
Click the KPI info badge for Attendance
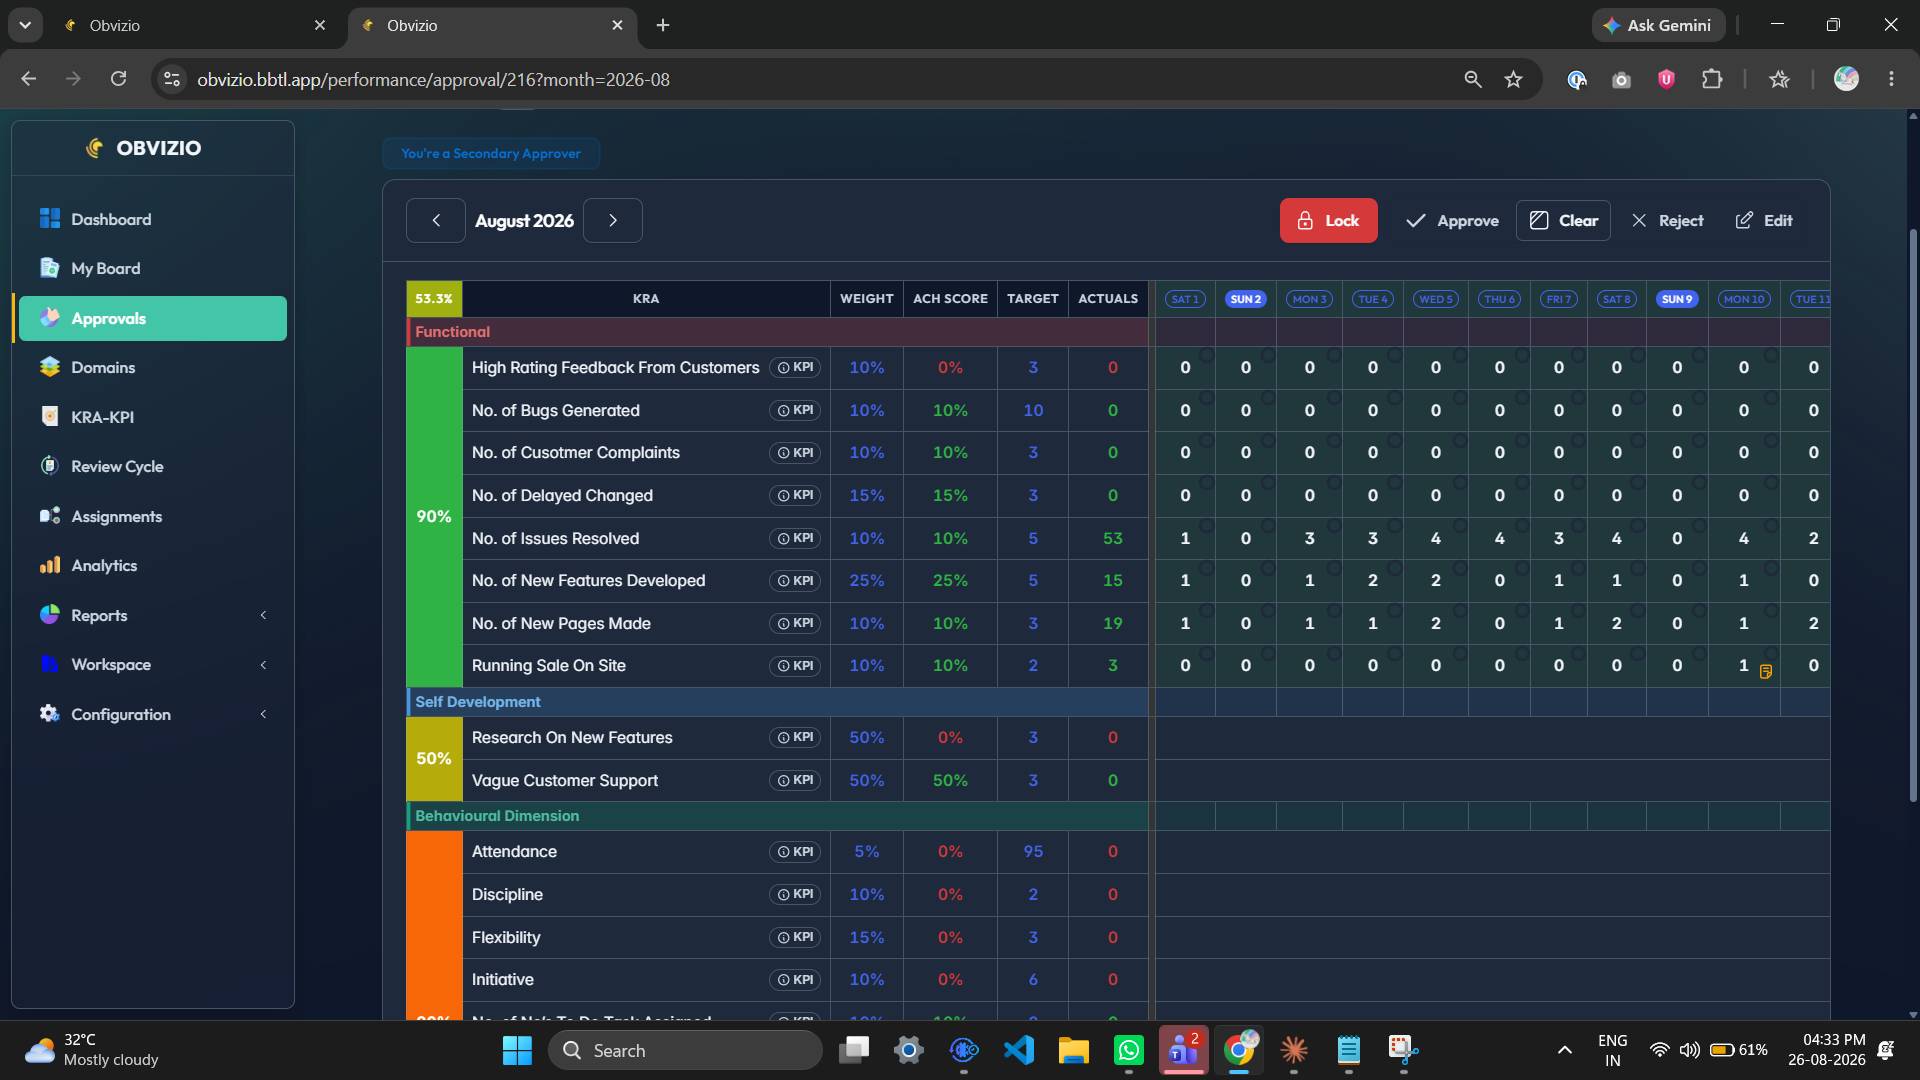point(795,852)
